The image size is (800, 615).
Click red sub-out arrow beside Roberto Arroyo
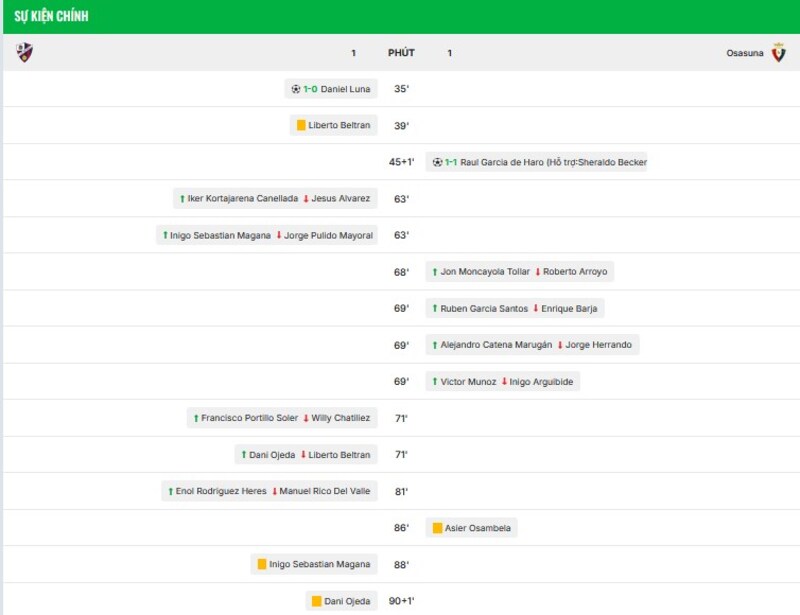538,272
